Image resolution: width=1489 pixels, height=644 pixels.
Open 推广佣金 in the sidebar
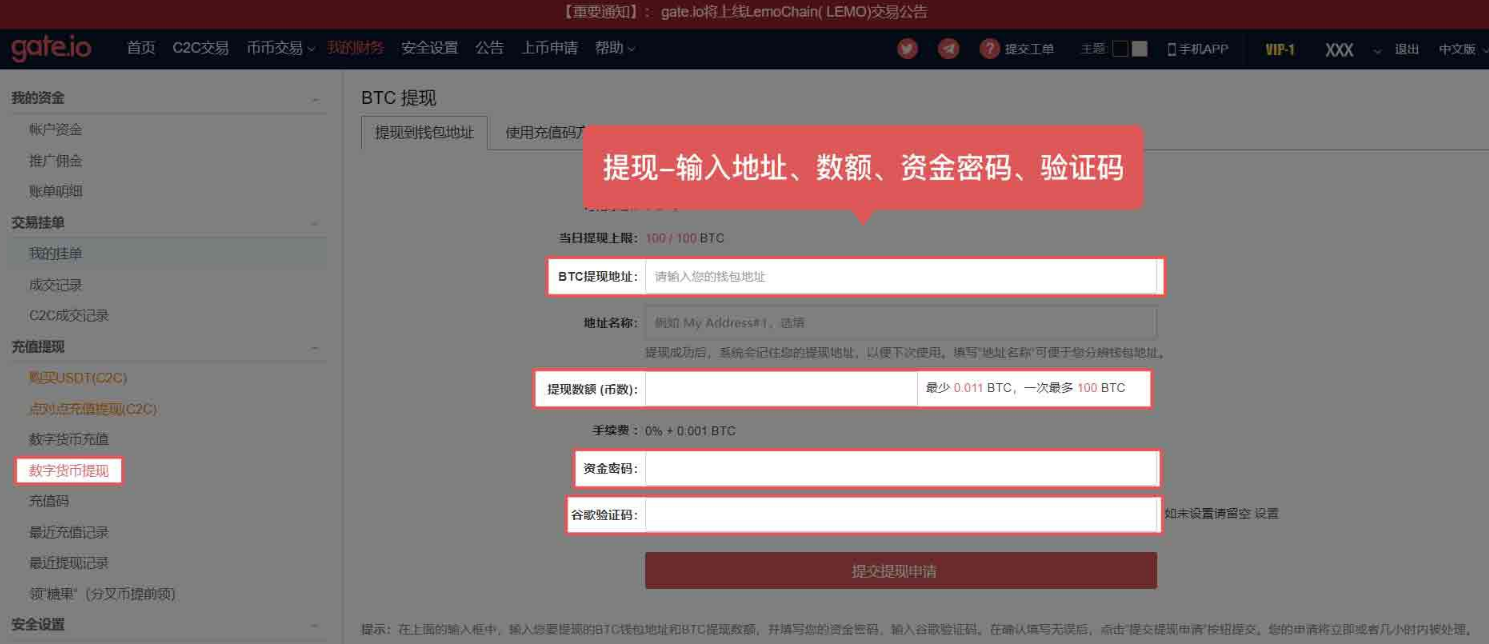[56, 161]
